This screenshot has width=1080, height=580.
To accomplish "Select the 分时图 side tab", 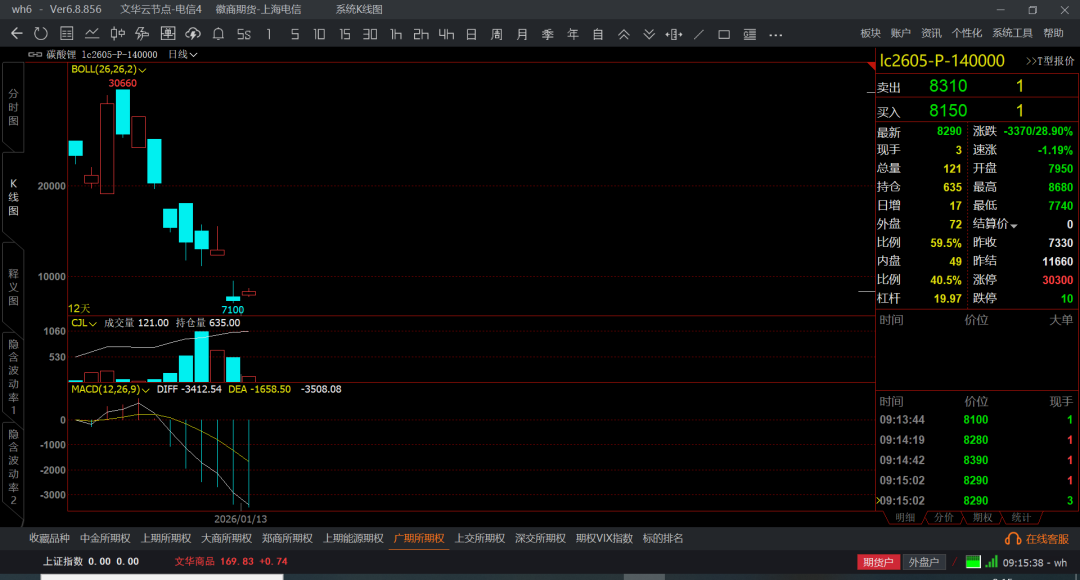I will pyautogui.click(x=13, y=107).
